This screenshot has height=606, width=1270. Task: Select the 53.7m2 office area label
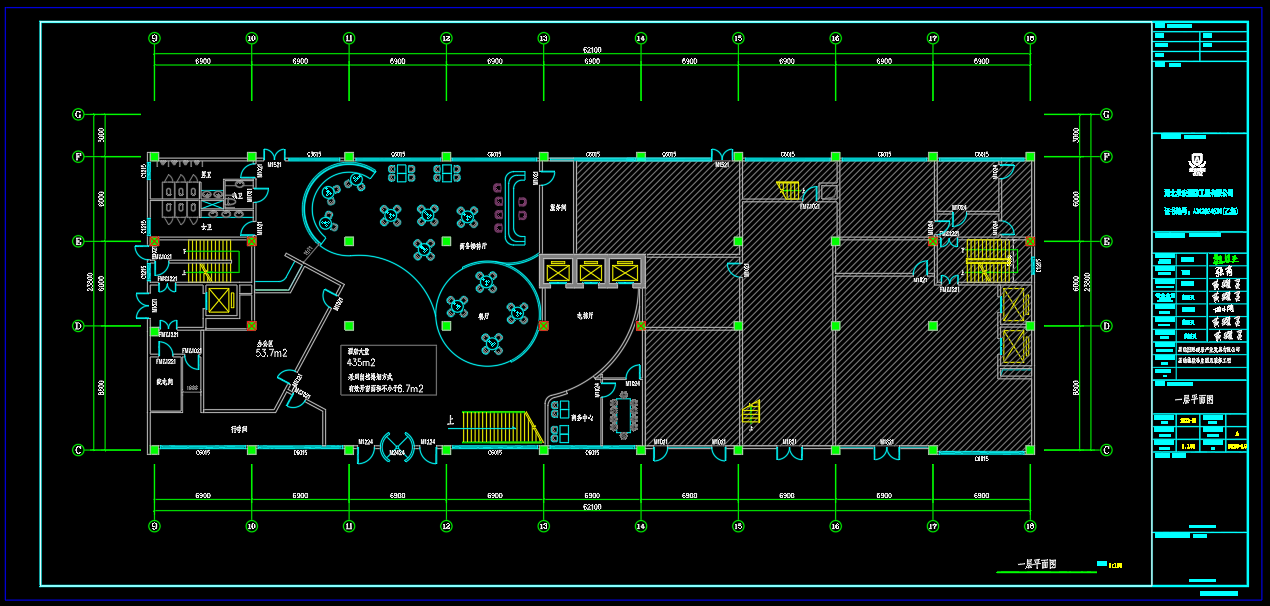(x=271, y=353)
